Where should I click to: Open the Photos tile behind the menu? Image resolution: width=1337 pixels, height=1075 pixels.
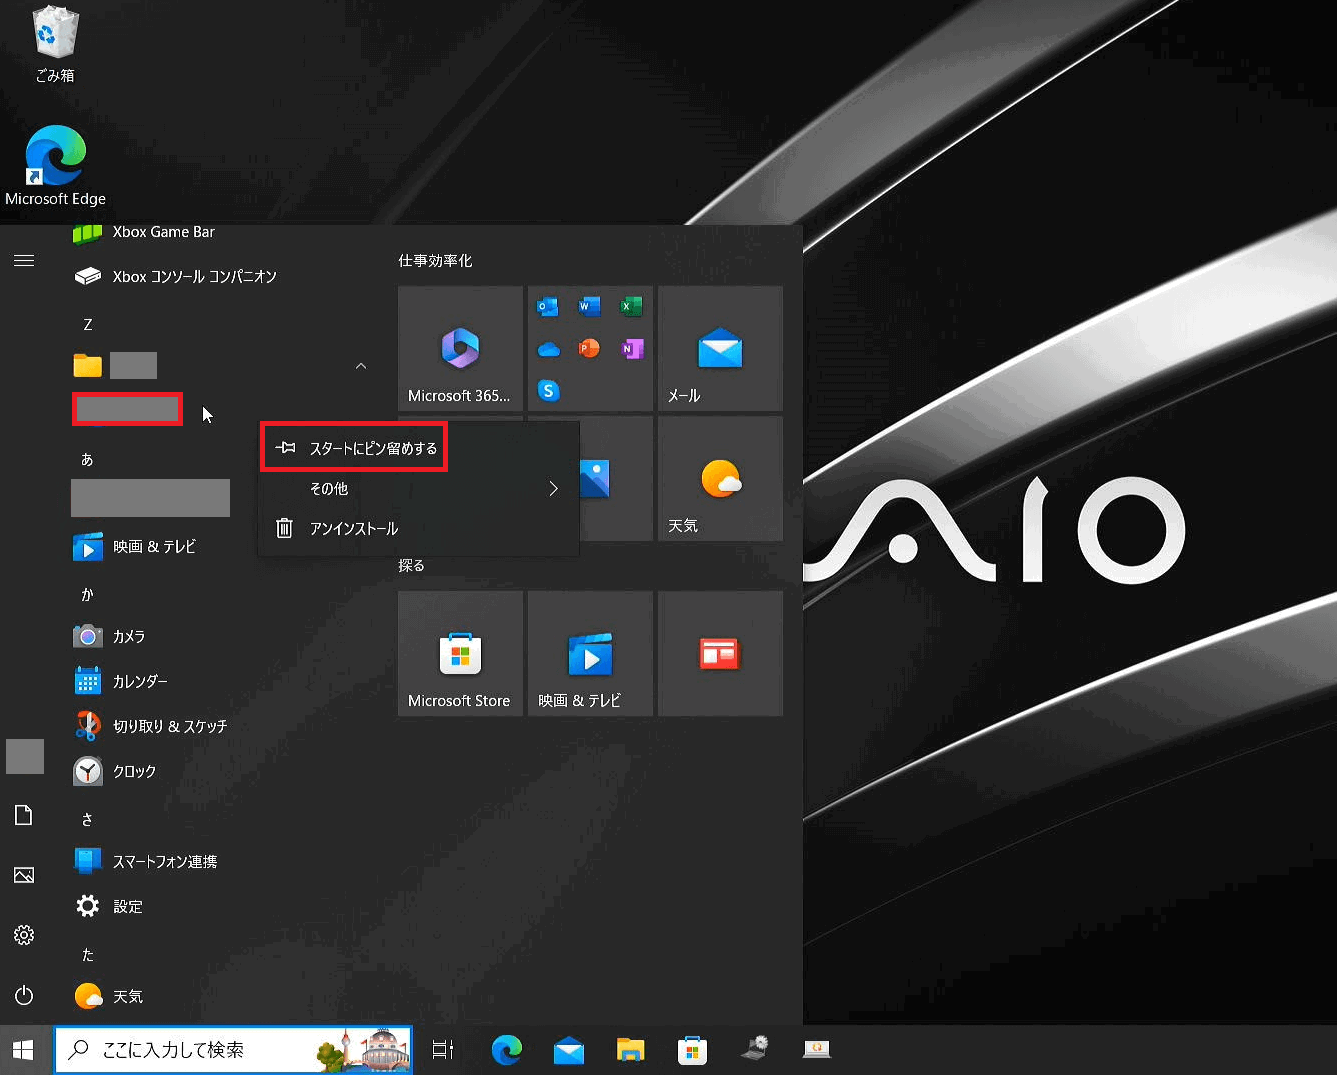pyautogui.click(x=616, y=478)
